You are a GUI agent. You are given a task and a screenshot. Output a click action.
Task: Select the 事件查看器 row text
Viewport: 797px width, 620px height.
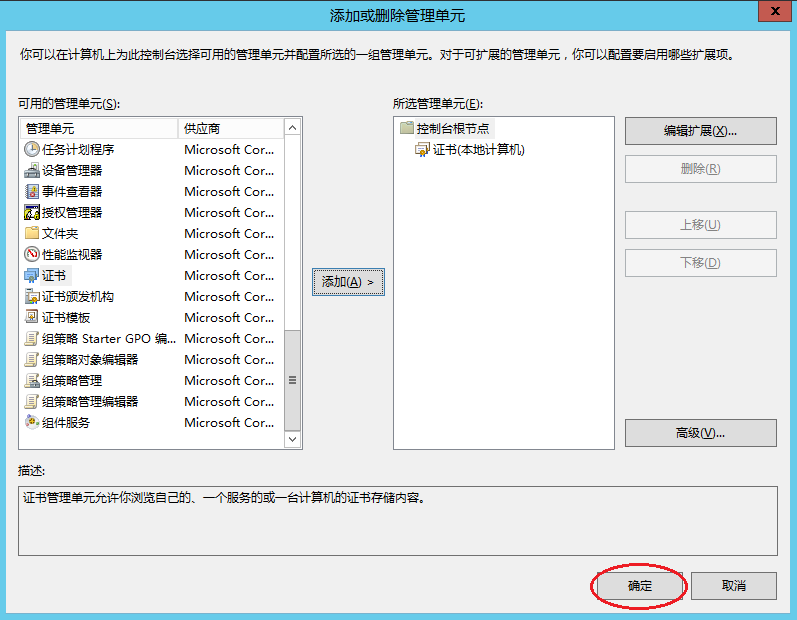point(72,192)
